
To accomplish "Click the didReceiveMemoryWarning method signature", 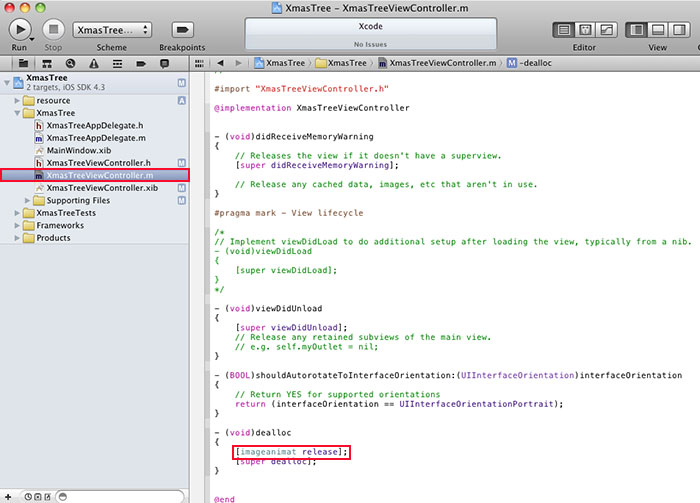I will click(294, 137).
